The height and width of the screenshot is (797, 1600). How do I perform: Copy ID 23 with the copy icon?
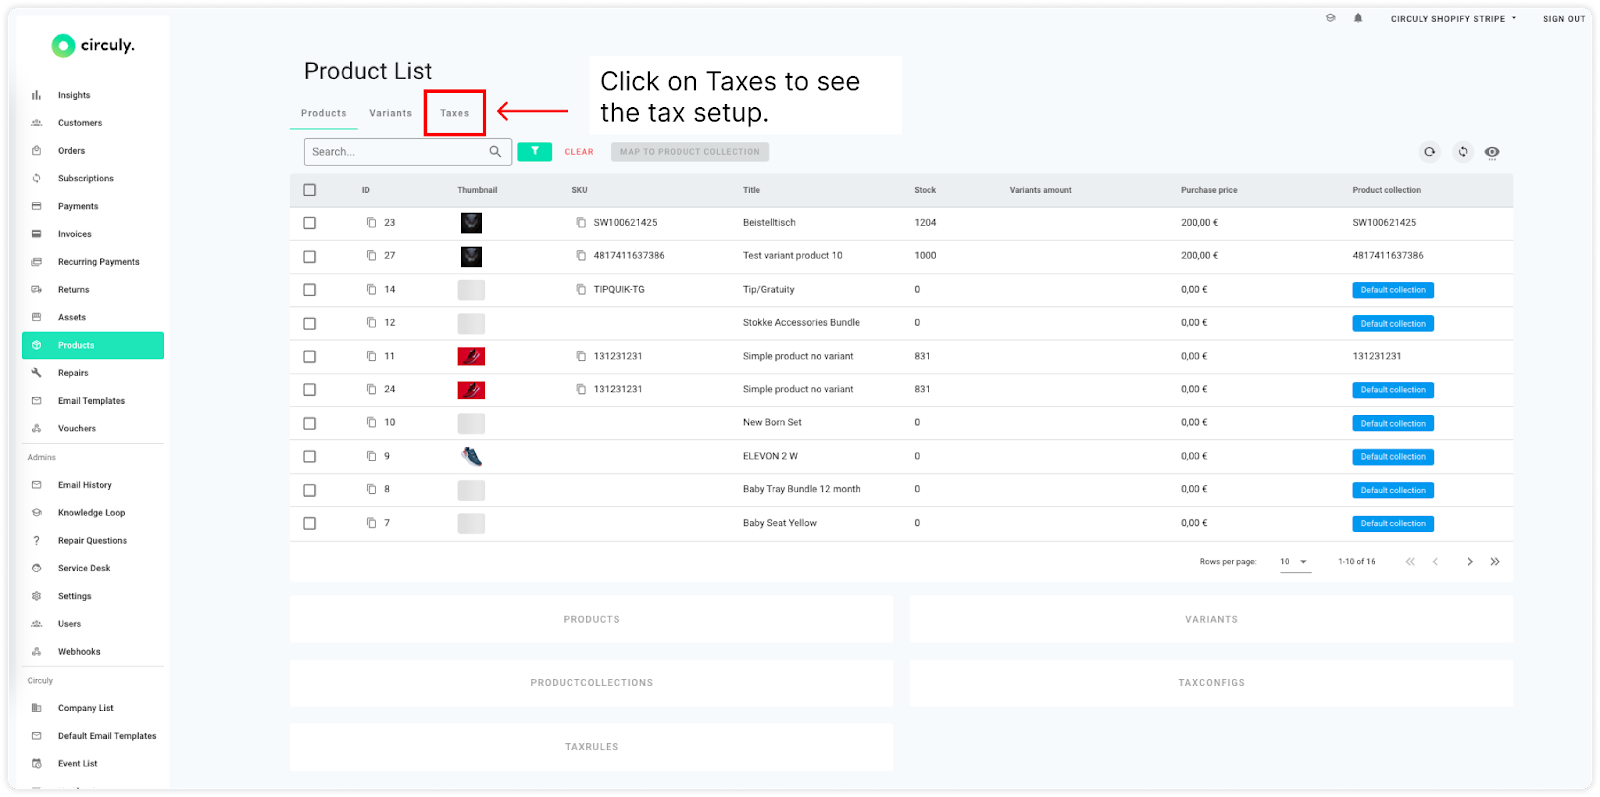pos(371,223)
